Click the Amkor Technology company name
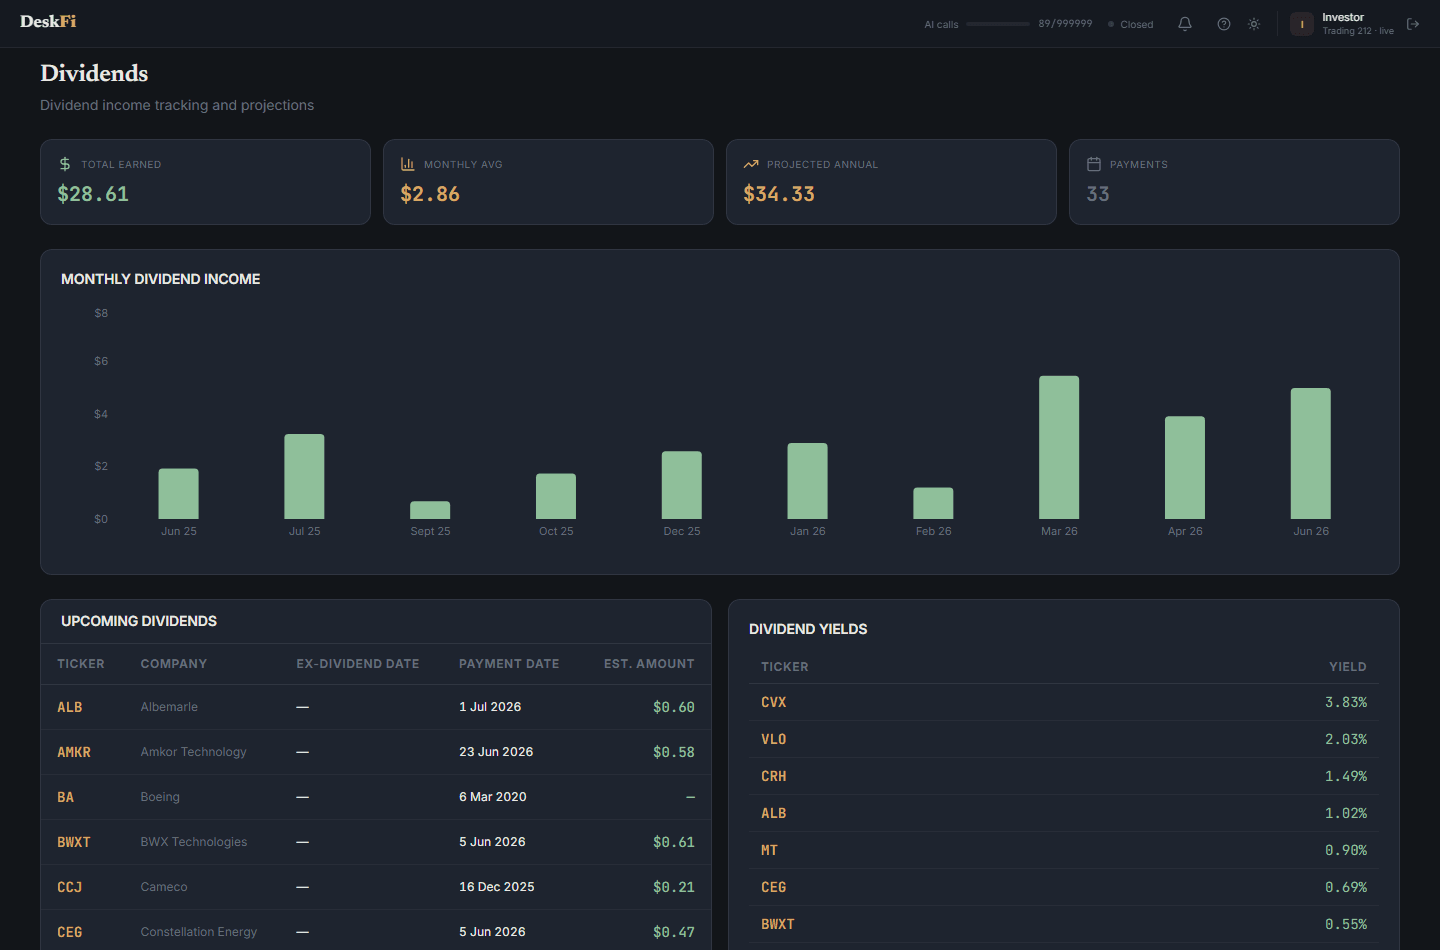The width and height of the screenshot is (1440, 950). (193, 752)
